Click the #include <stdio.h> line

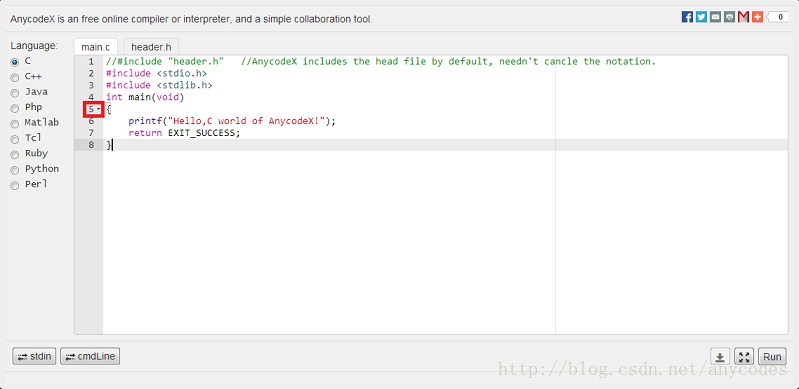click(x=156, y=73)
